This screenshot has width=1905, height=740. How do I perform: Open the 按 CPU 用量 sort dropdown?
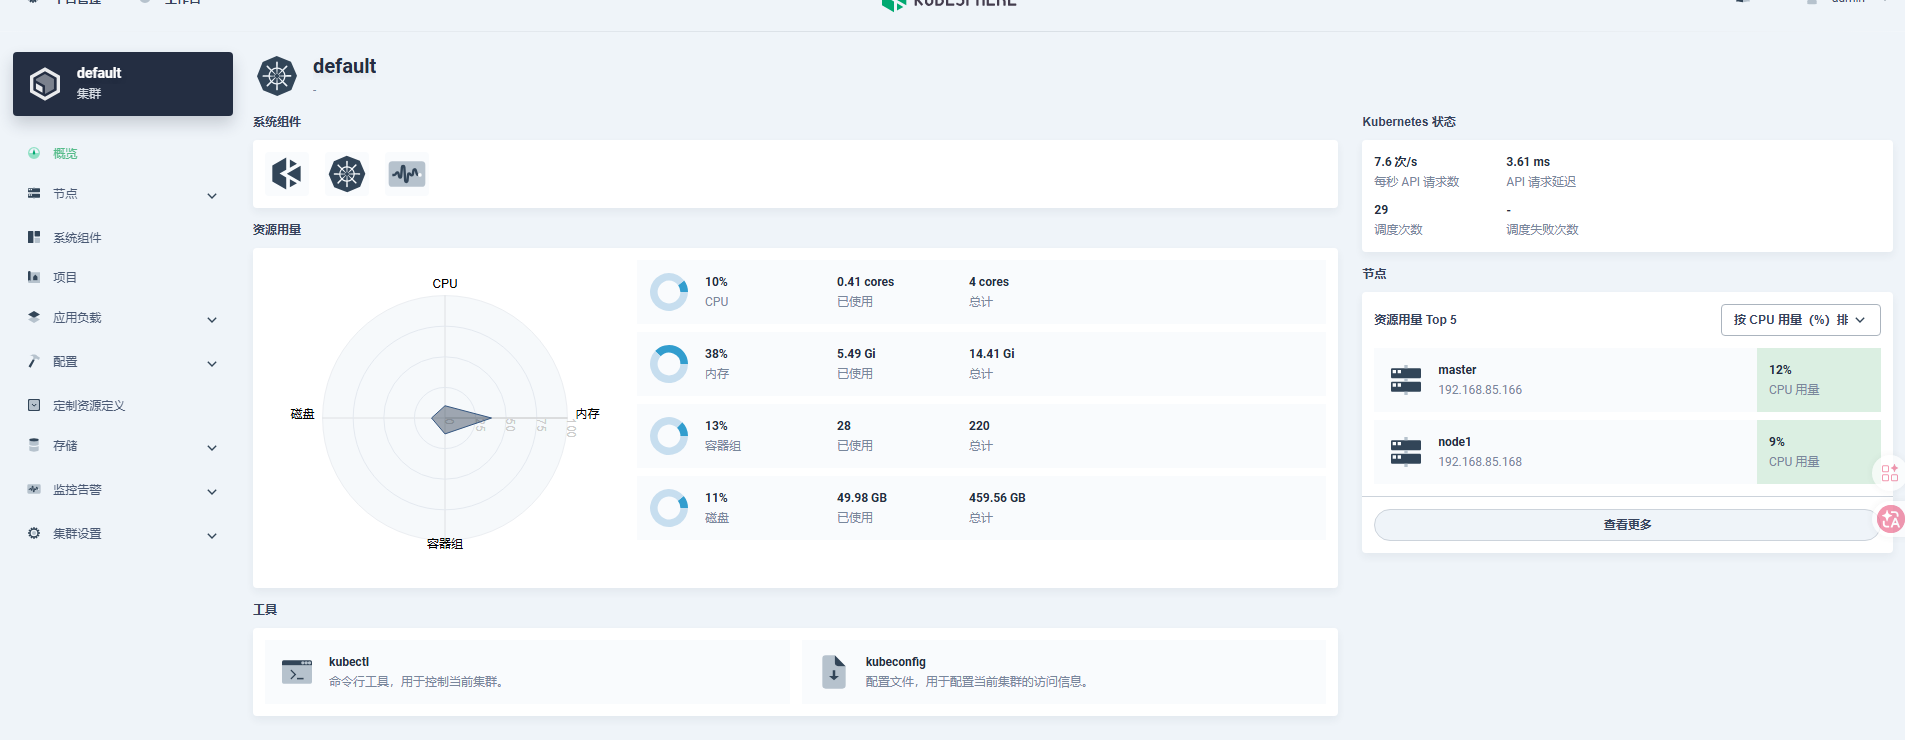[x=1800, y=320]
